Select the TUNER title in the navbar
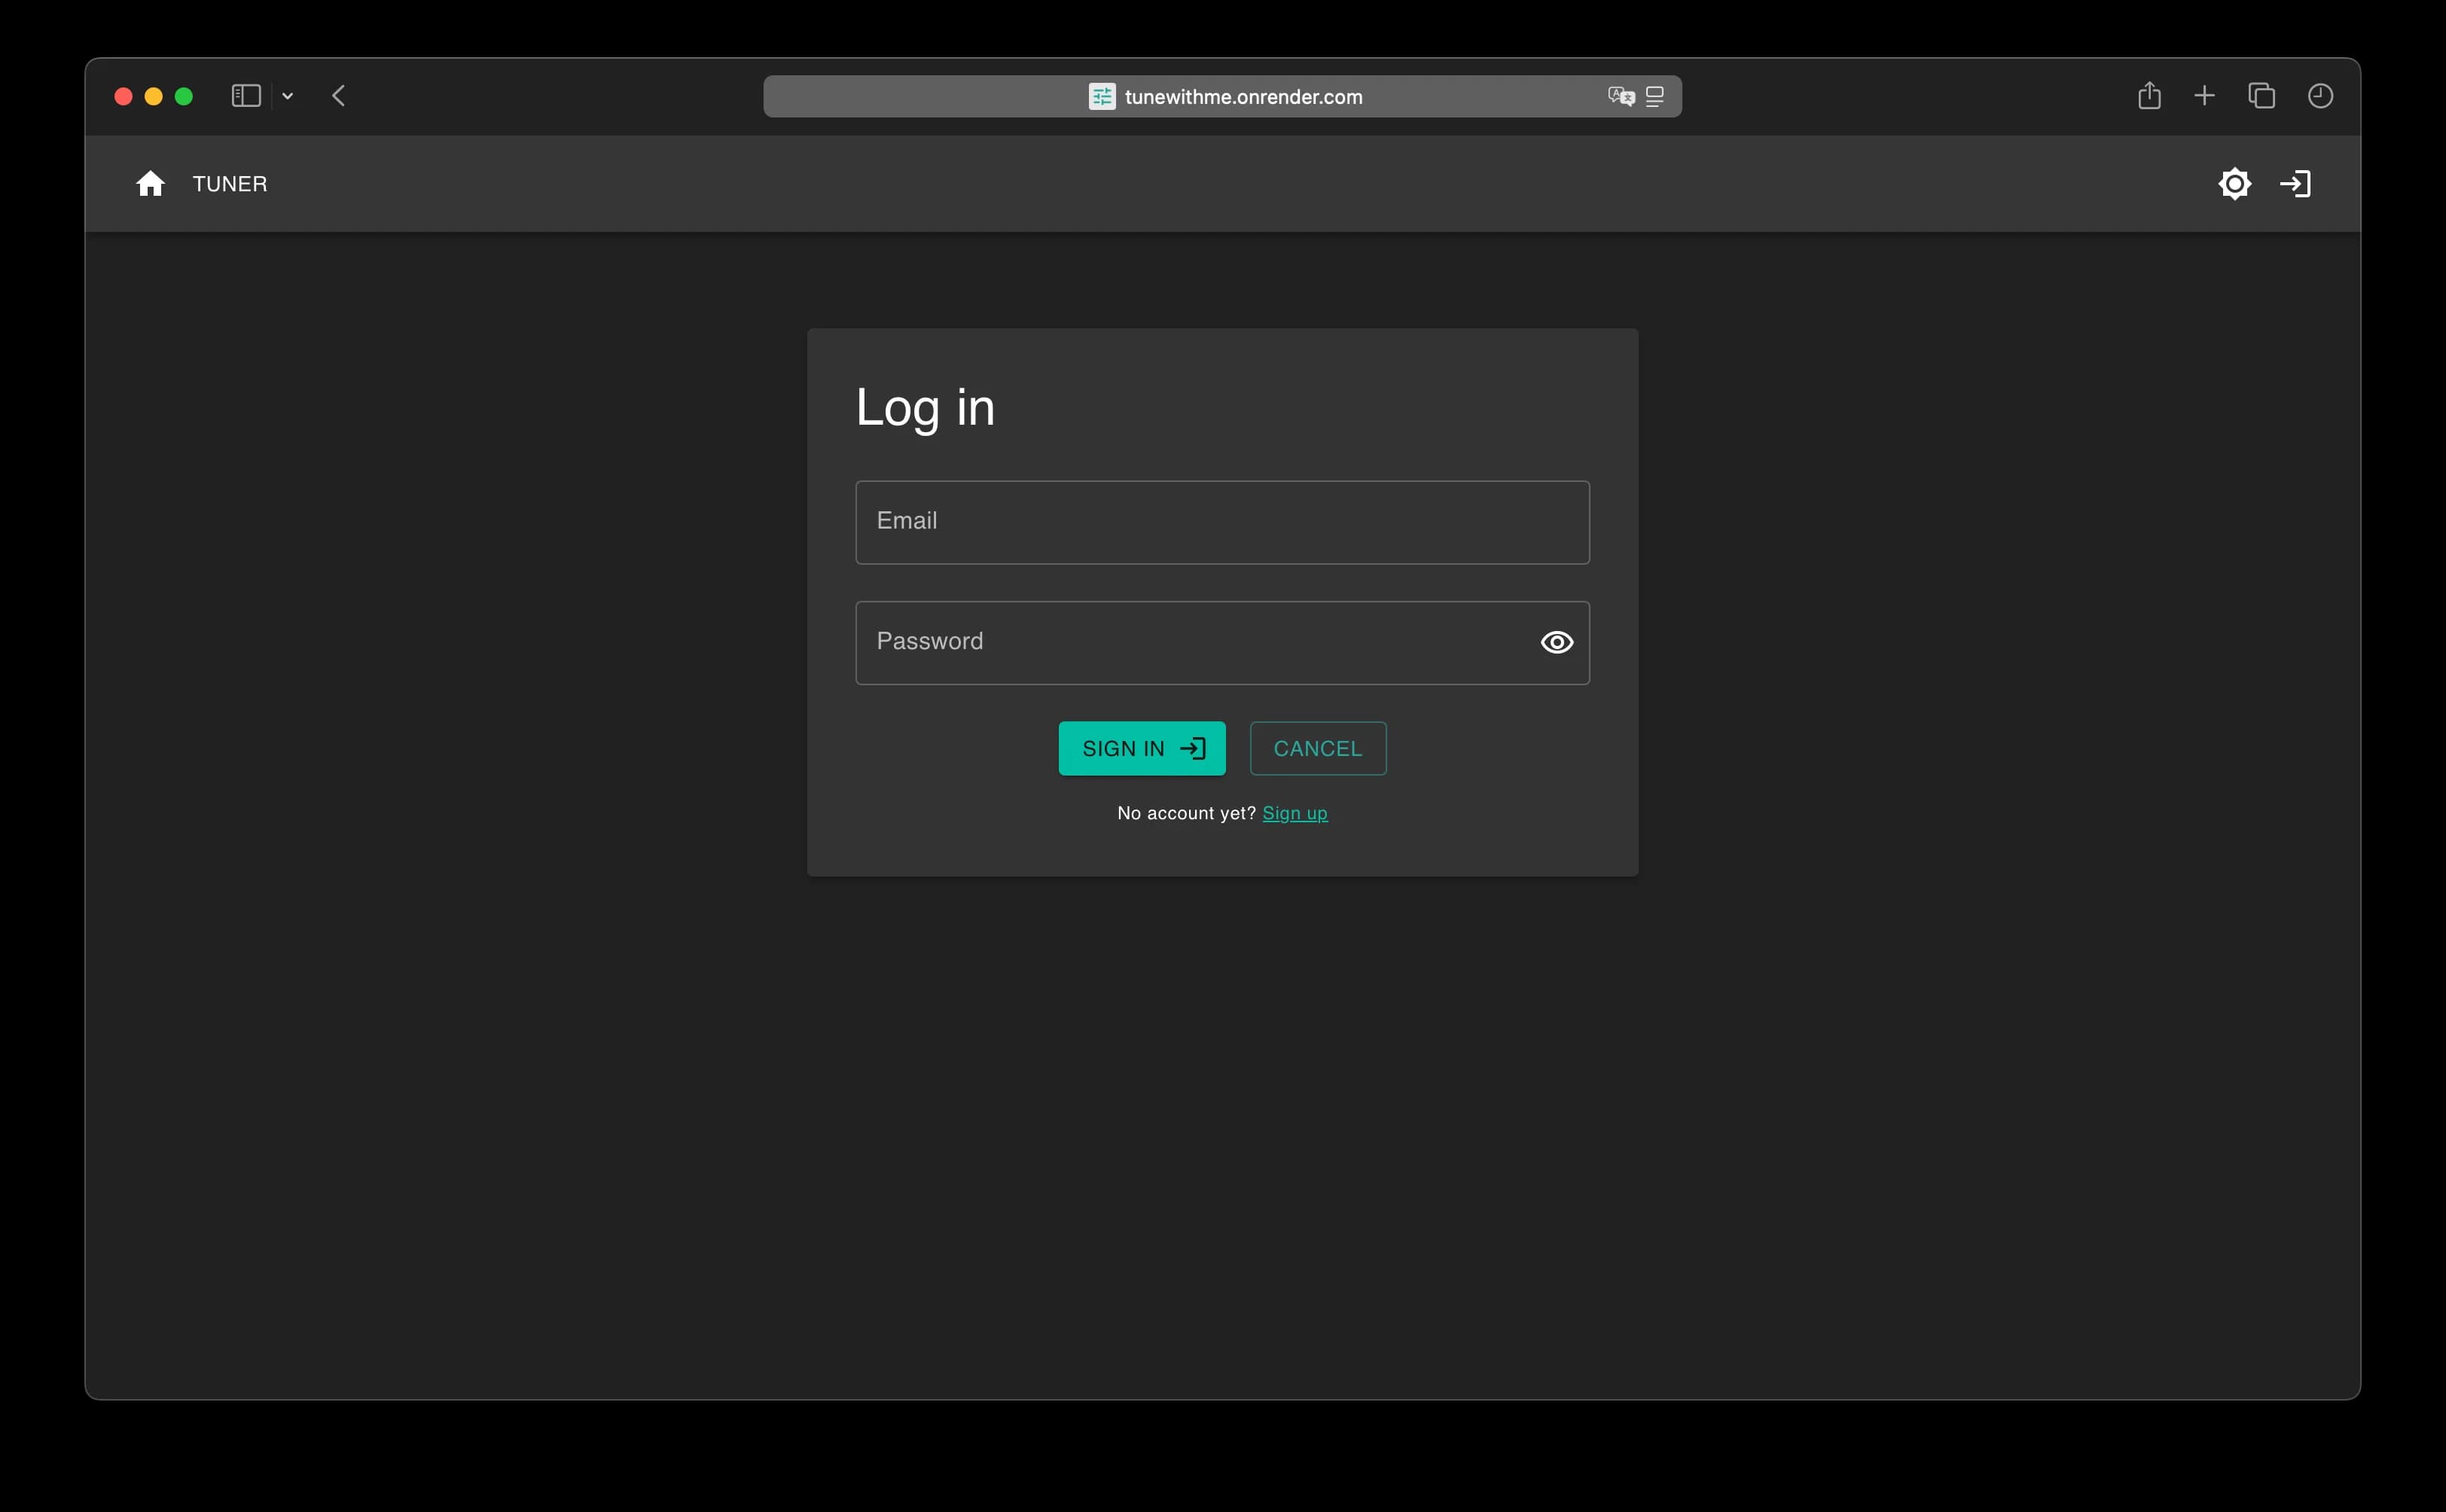The height and width of the screenshot is (1512, 2446). click(230, 183)
